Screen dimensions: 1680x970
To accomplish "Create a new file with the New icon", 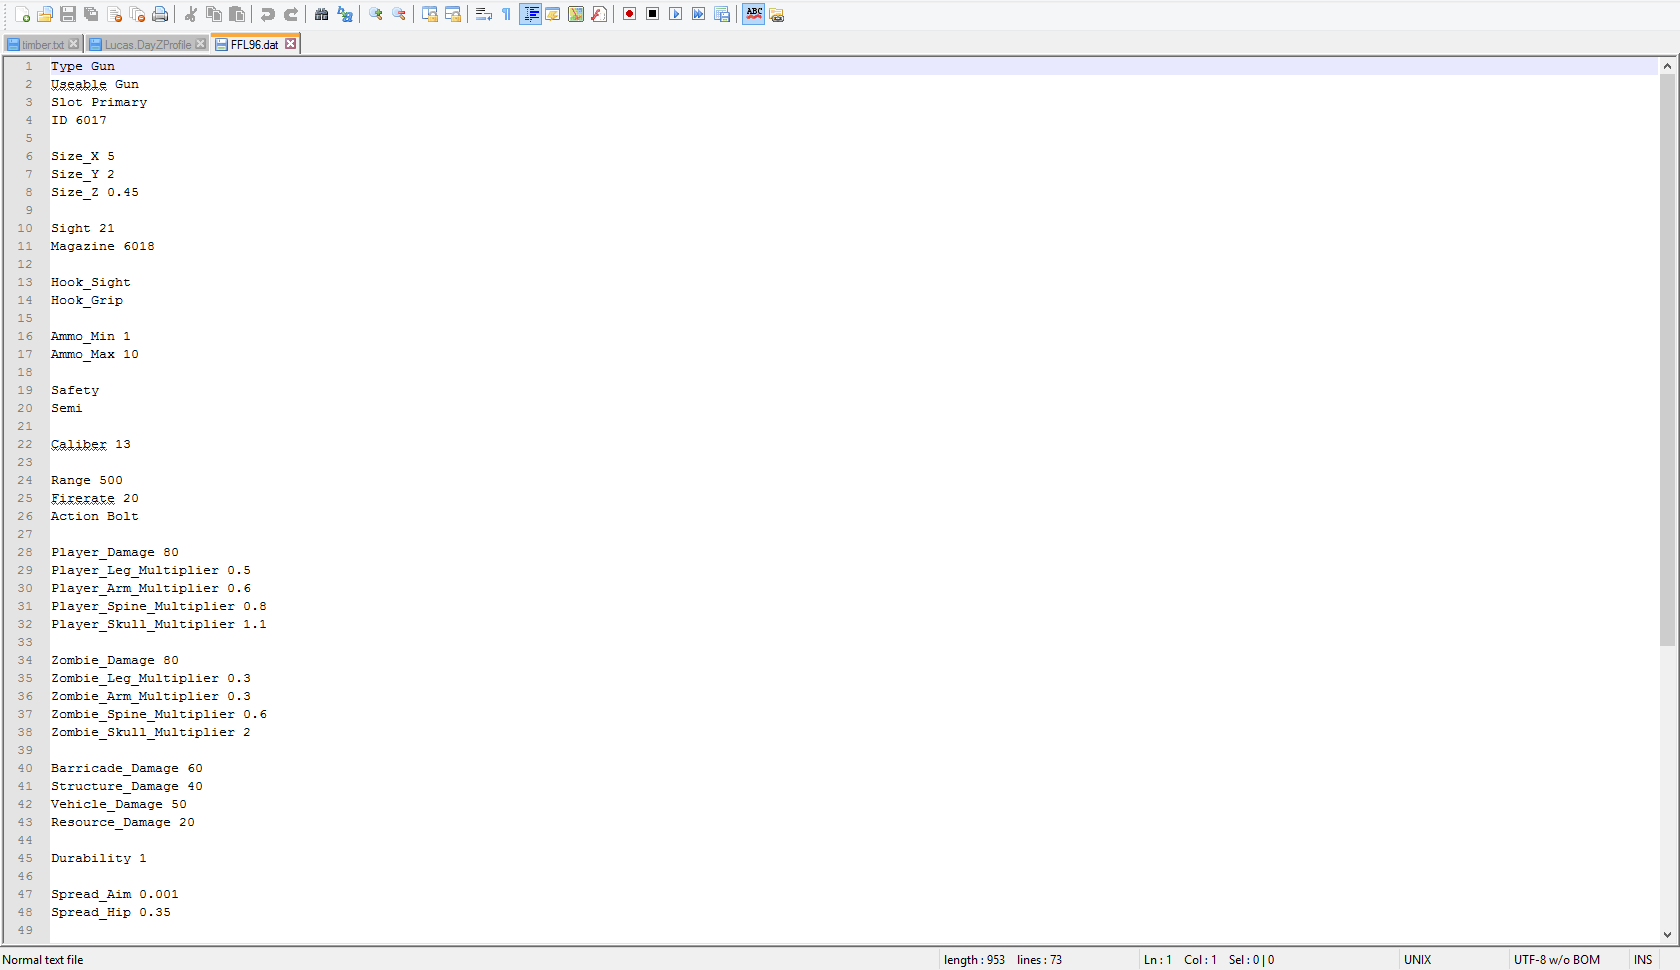I will point(22,14).
